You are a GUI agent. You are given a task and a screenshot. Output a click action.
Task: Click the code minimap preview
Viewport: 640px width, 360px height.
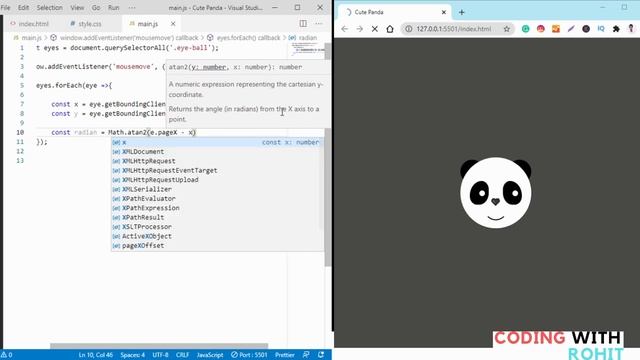coord(307,50)
